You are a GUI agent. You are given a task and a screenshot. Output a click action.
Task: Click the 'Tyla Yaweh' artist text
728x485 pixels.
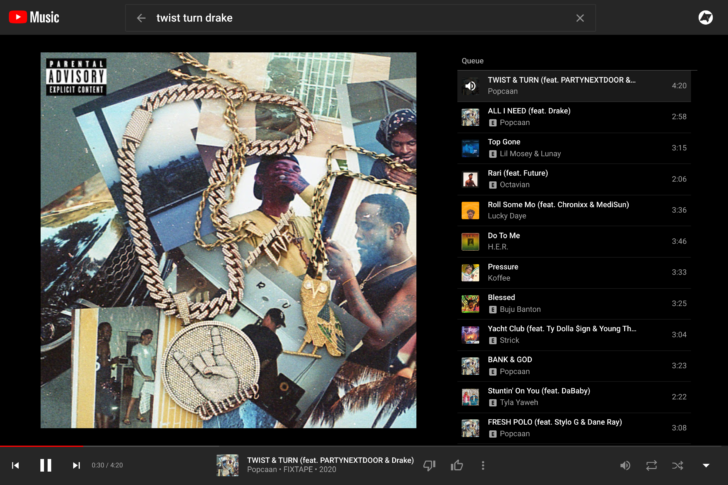[x=519, y=402]
